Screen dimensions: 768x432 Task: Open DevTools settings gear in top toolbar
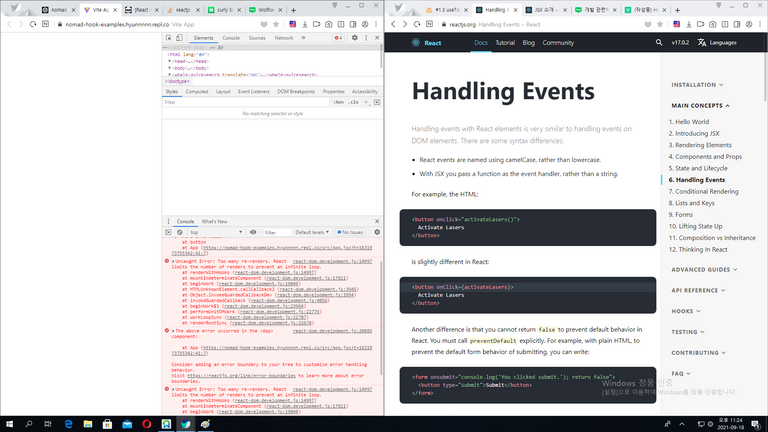click(x=355, y=38)
